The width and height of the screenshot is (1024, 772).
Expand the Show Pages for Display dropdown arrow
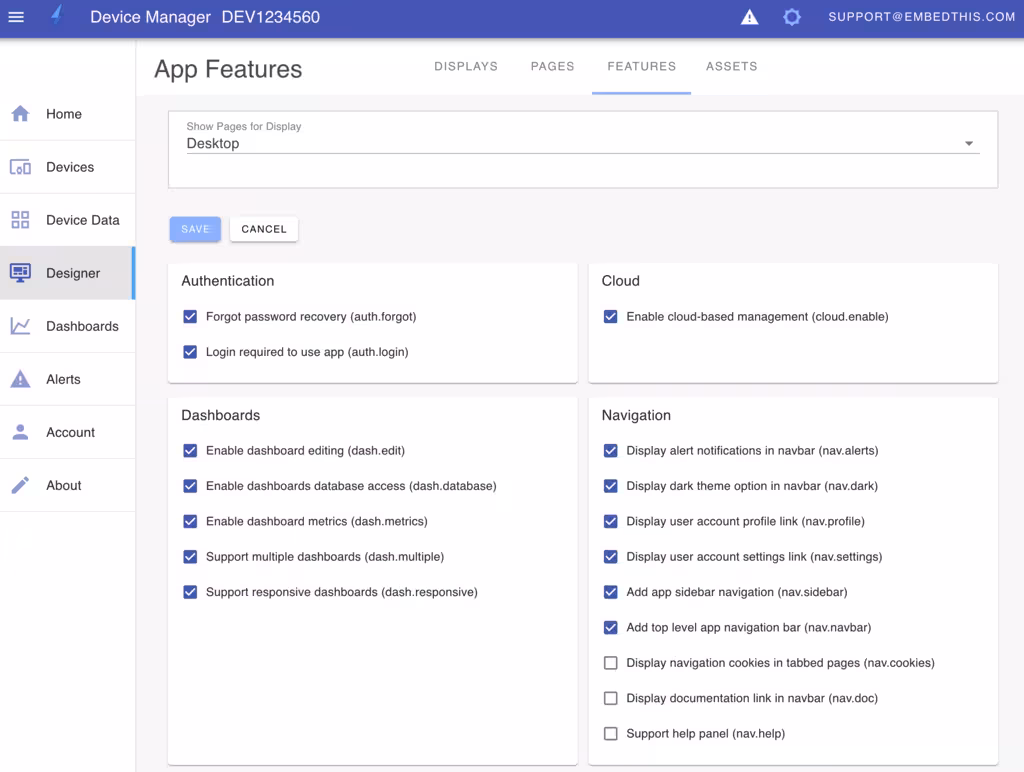tap(969, 144)
